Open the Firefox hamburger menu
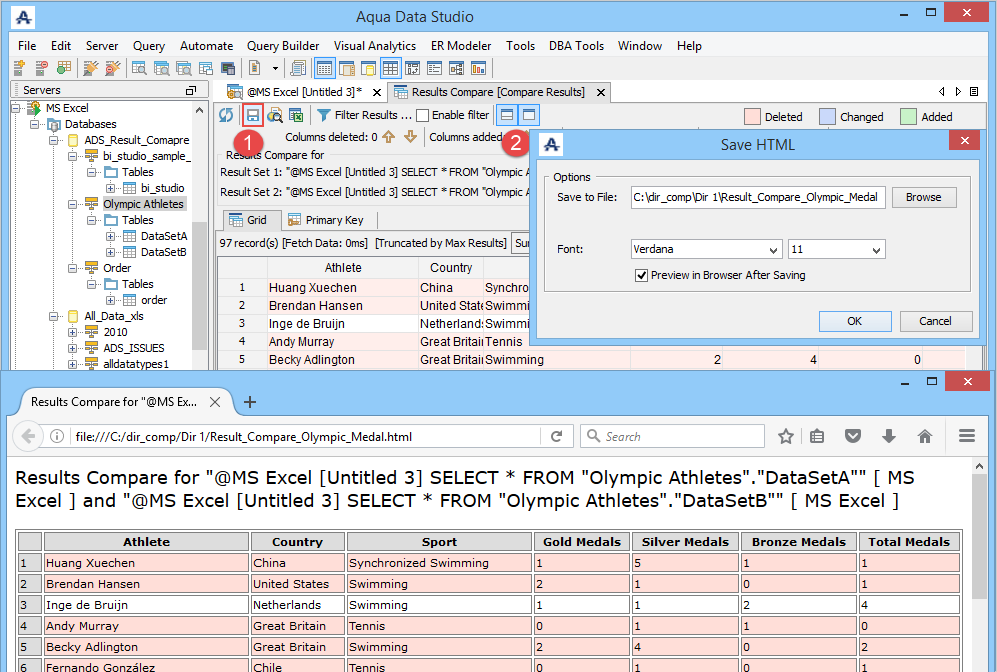This screenshot has height=672, width=997. (966, 436)
